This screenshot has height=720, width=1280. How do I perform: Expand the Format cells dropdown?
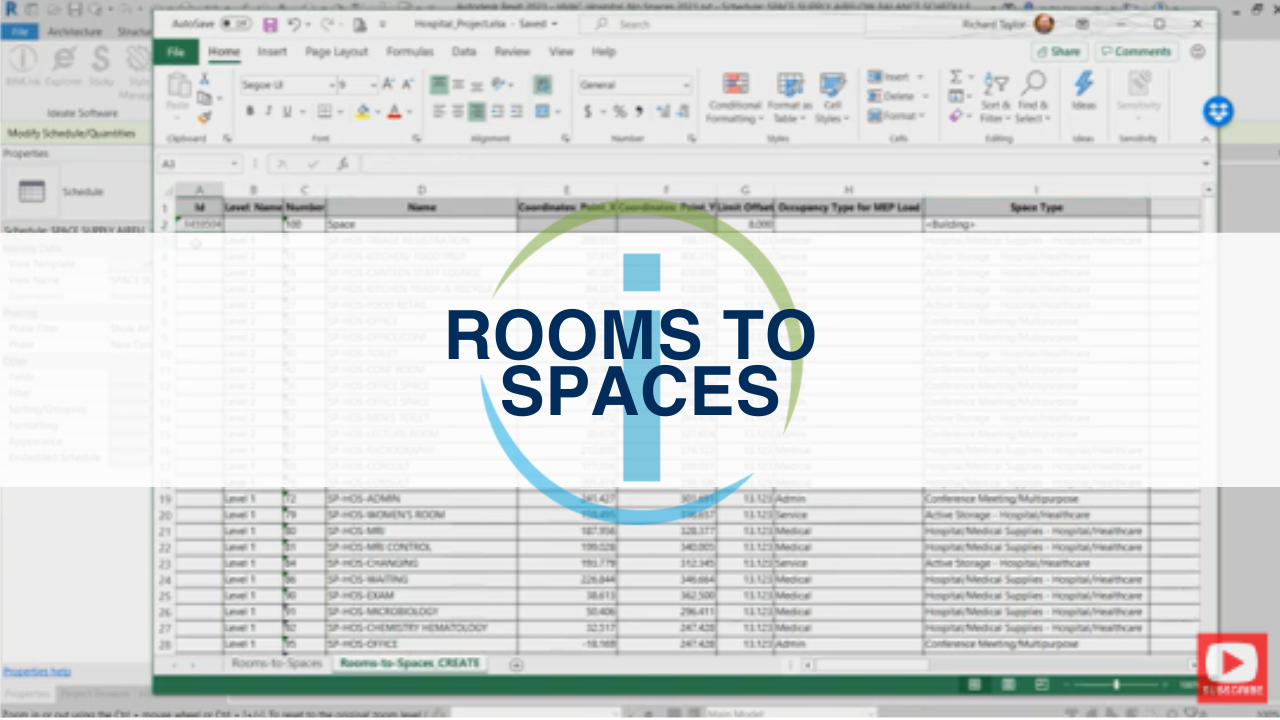924,116
